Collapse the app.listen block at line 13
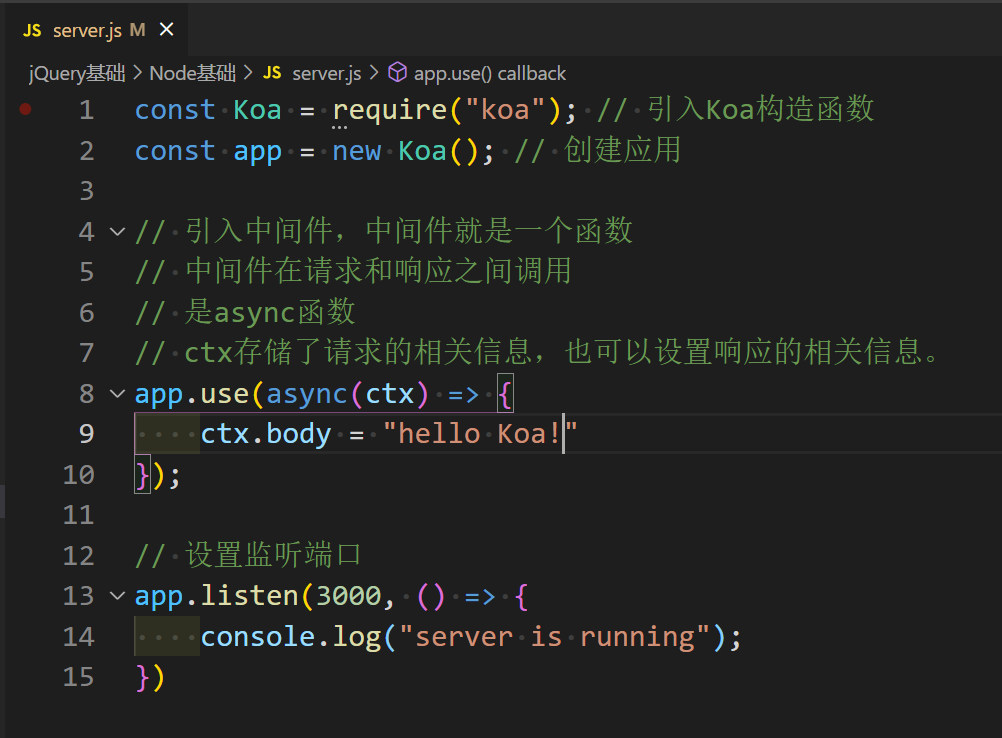Screen dimensions: 1002x738 tap(117, 596)
